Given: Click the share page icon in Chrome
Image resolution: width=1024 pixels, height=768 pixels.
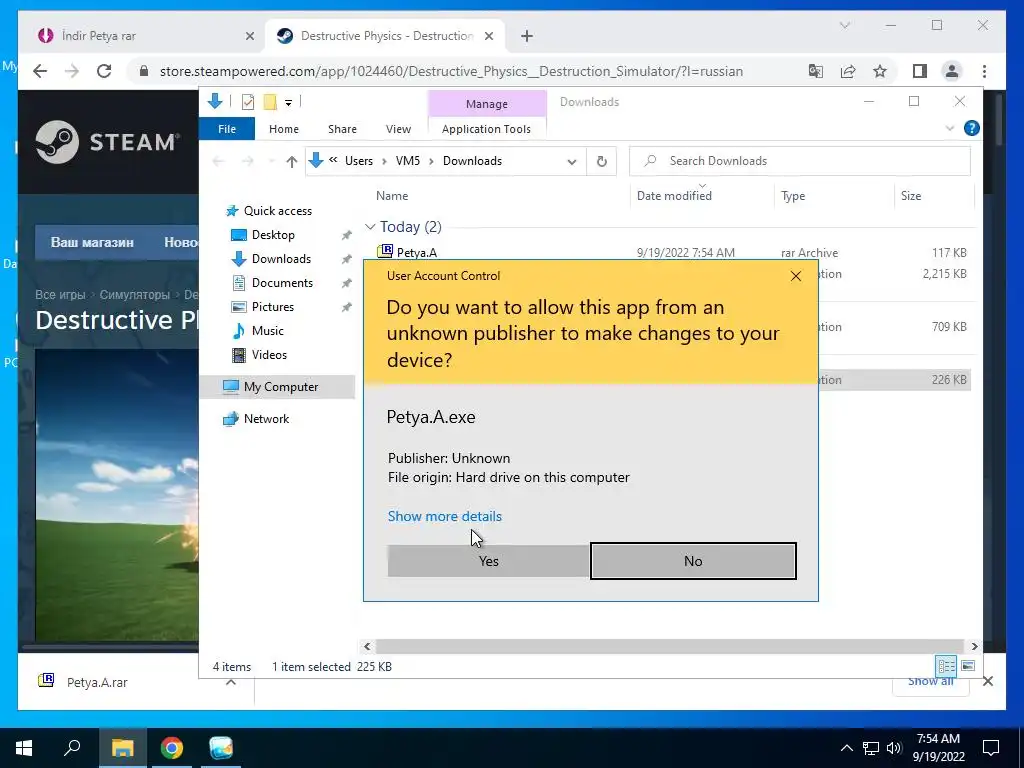Looking at the screenshot, I should tap(848, 71).
